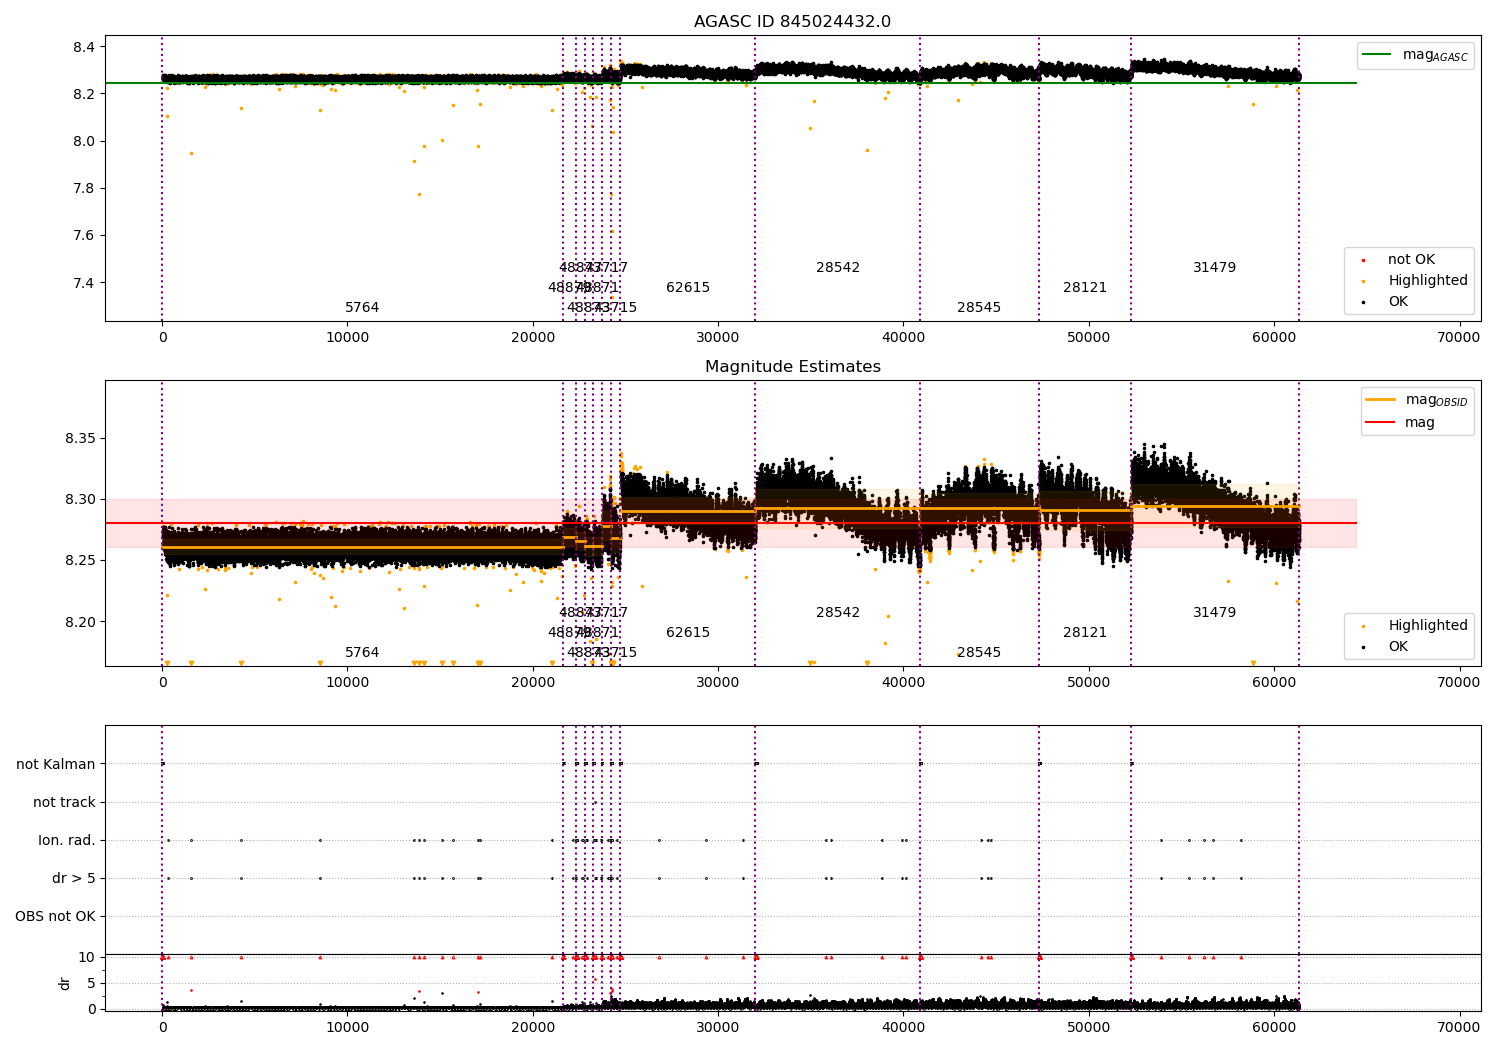This screenshot has width=1500, height=1050.
Task: Click the rotated 'dr' axis label
Action: pyautogui.click(x=65, y=983)
